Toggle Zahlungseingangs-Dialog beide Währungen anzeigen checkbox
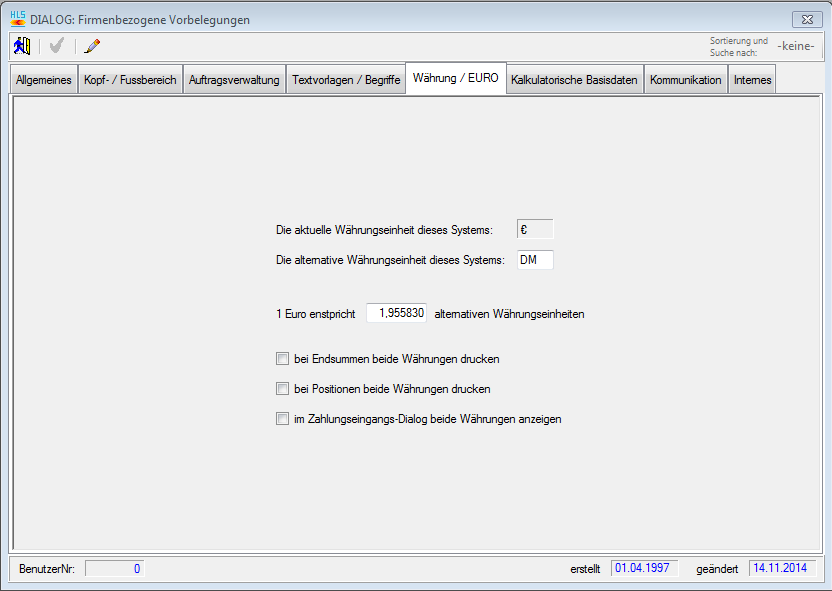This screenshot has height=591, width=832. tap(282, 420)
